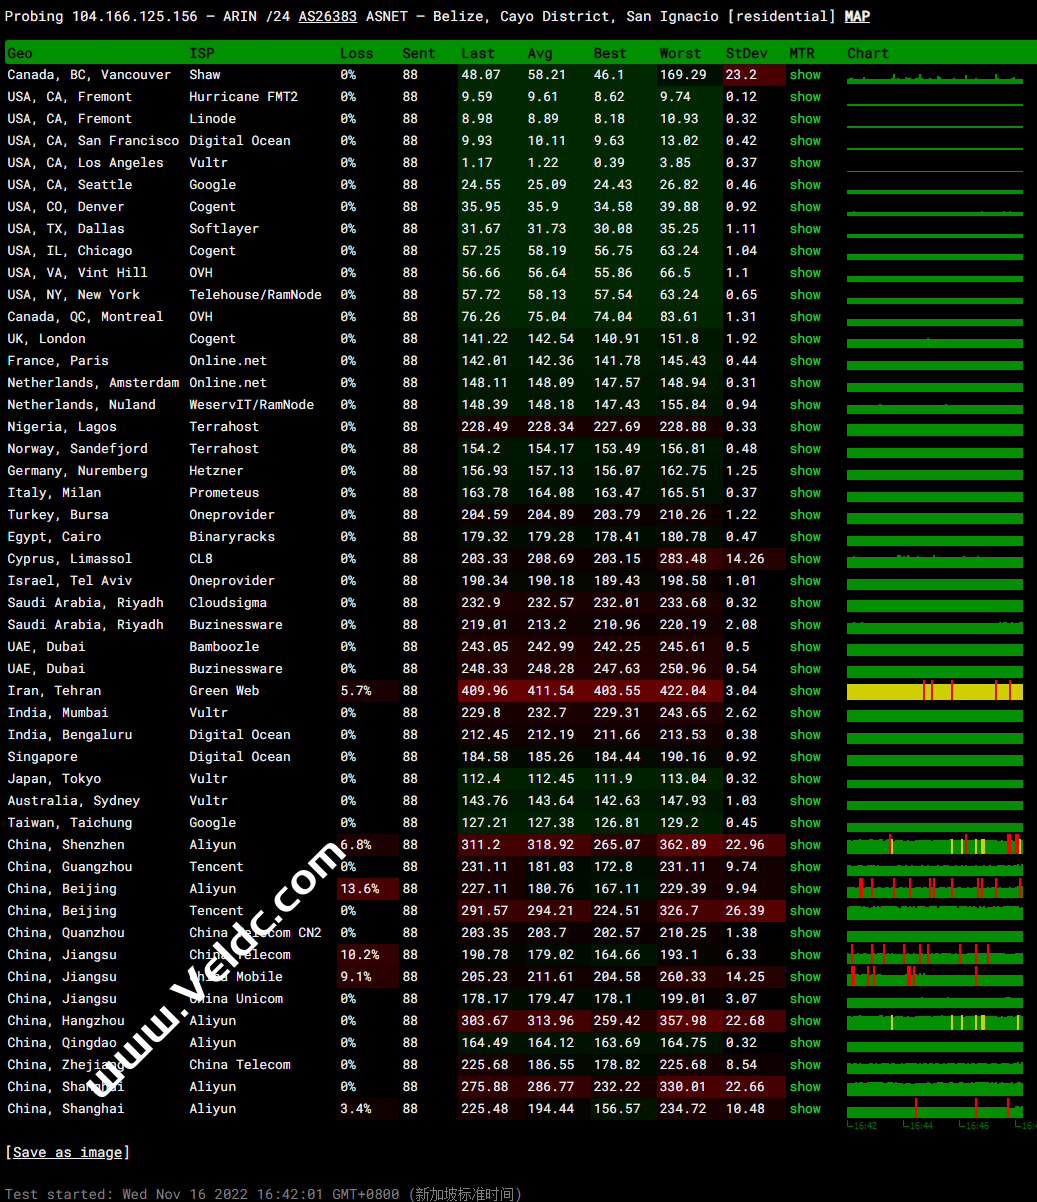Click the Taiwan, Taichung geo cell

[70, 823]
